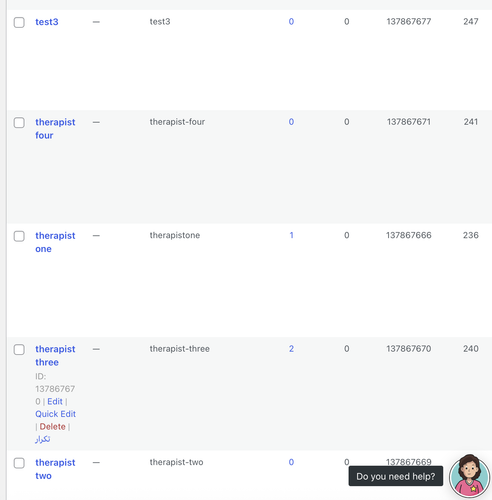
Task: Click the value 241
Action: (471, 122)
